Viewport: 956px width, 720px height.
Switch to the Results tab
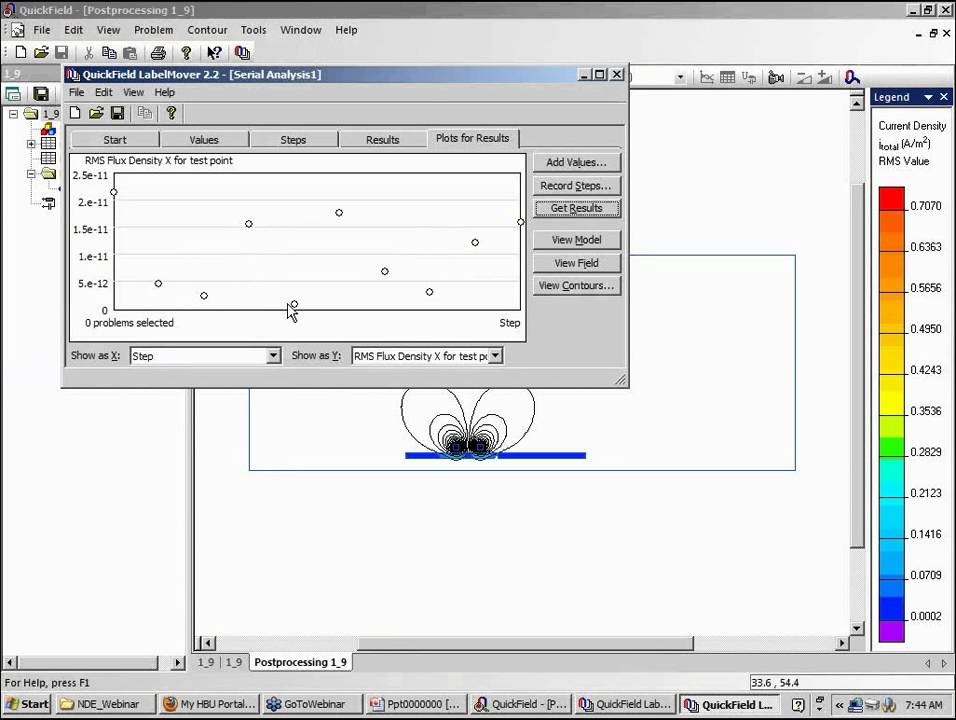(382, 140)
